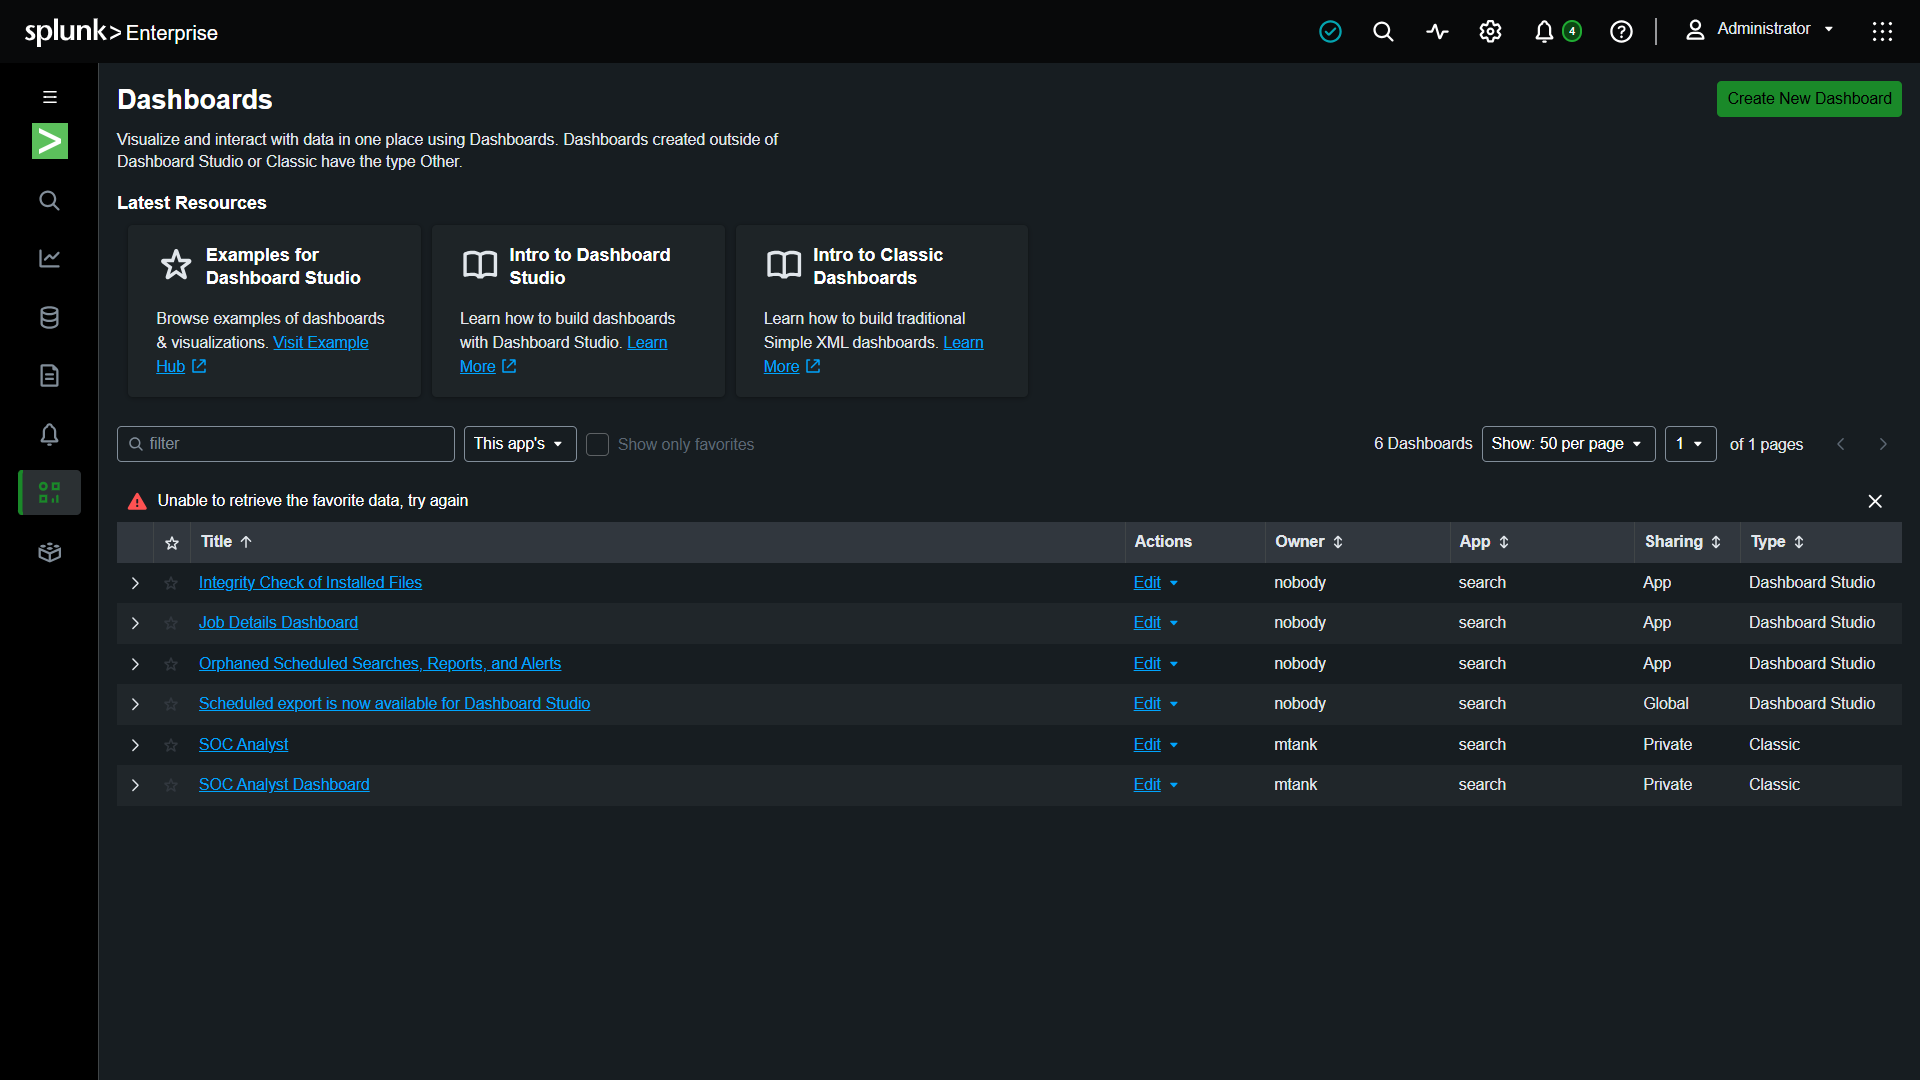Open Reports document icon in sidebar
The width and height of the screenshot is (1920, 1080).
[x=49, y=375]
